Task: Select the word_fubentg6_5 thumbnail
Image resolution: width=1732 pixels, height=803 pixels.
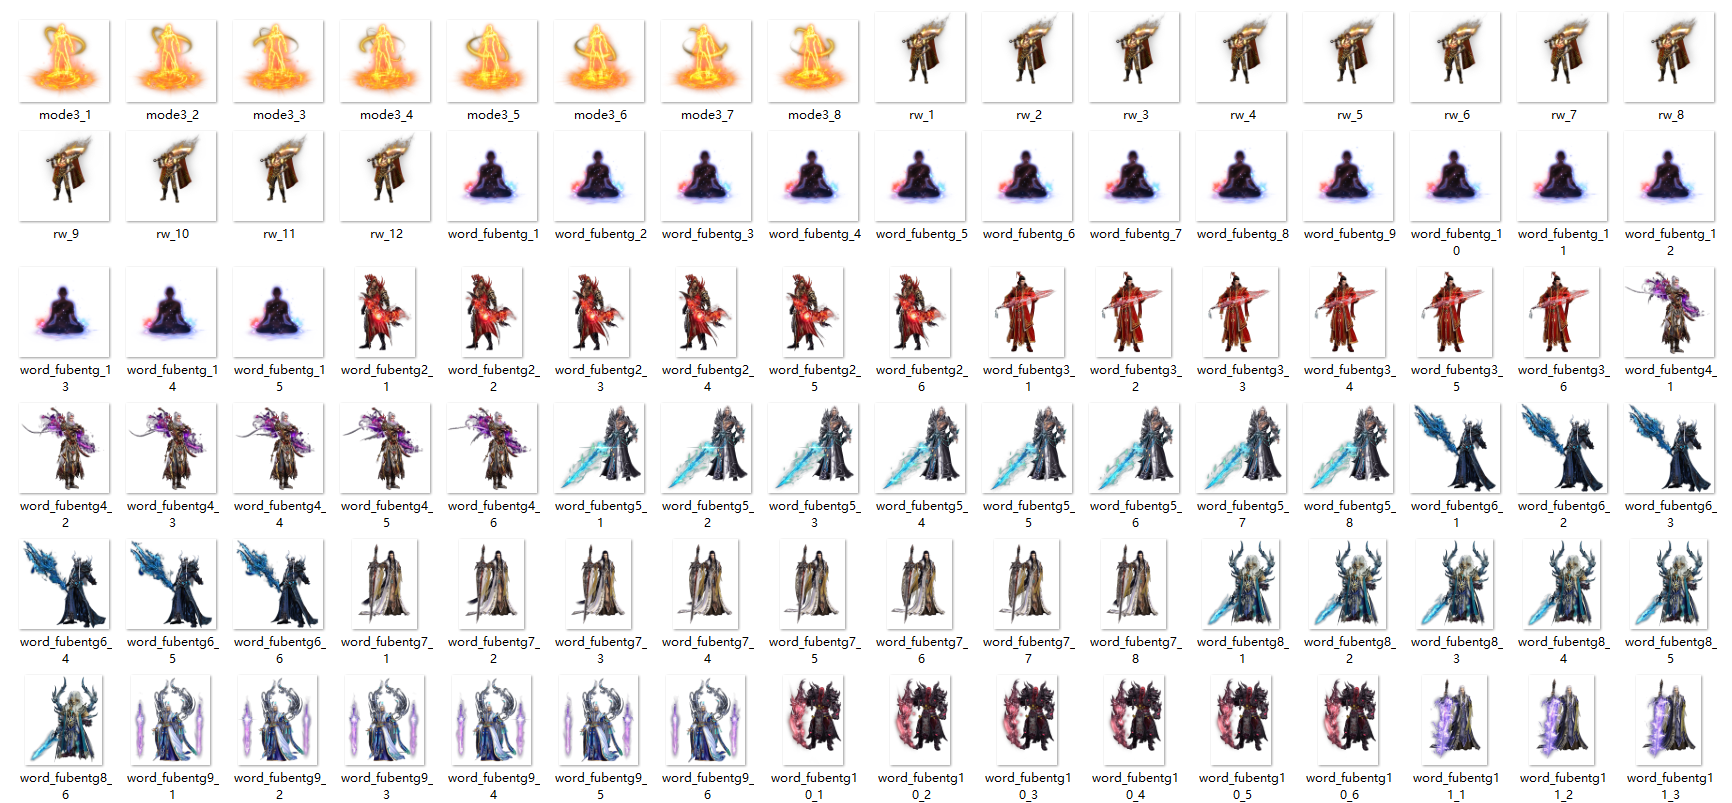Action: [172, 584]
